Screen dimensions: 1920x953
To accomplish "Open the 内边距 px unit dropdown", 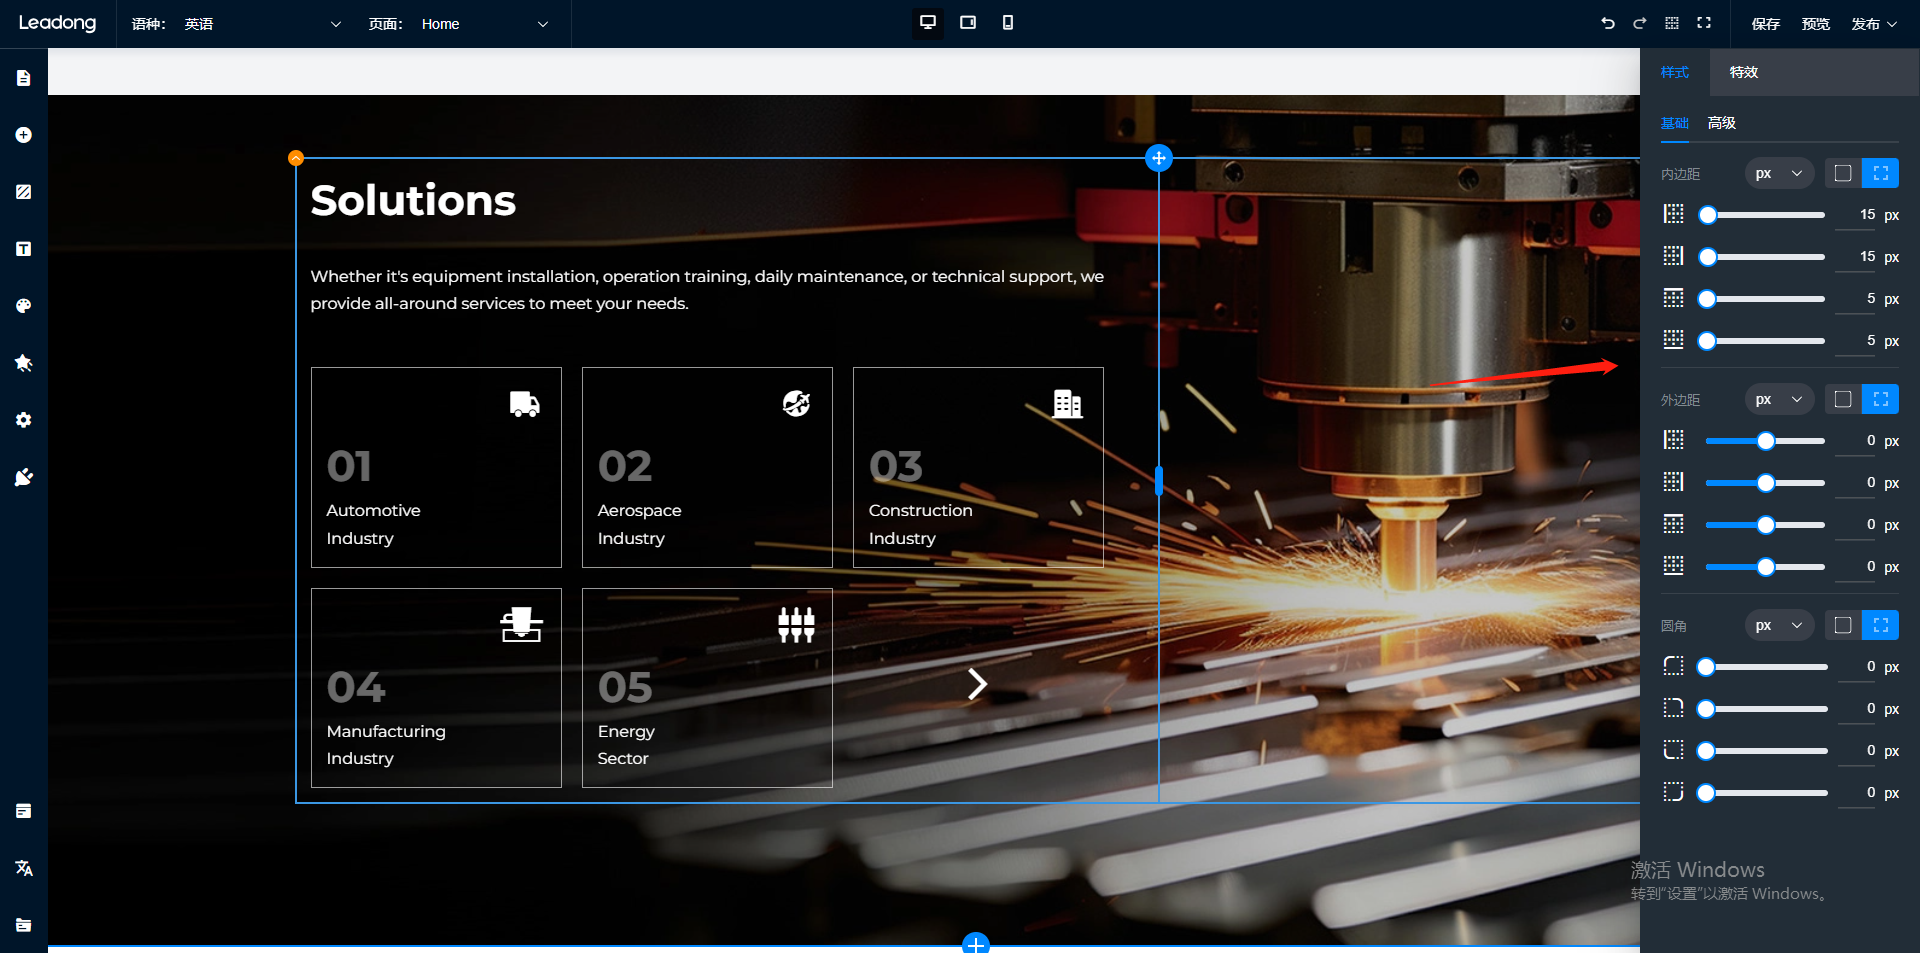I will point(1779,174).
